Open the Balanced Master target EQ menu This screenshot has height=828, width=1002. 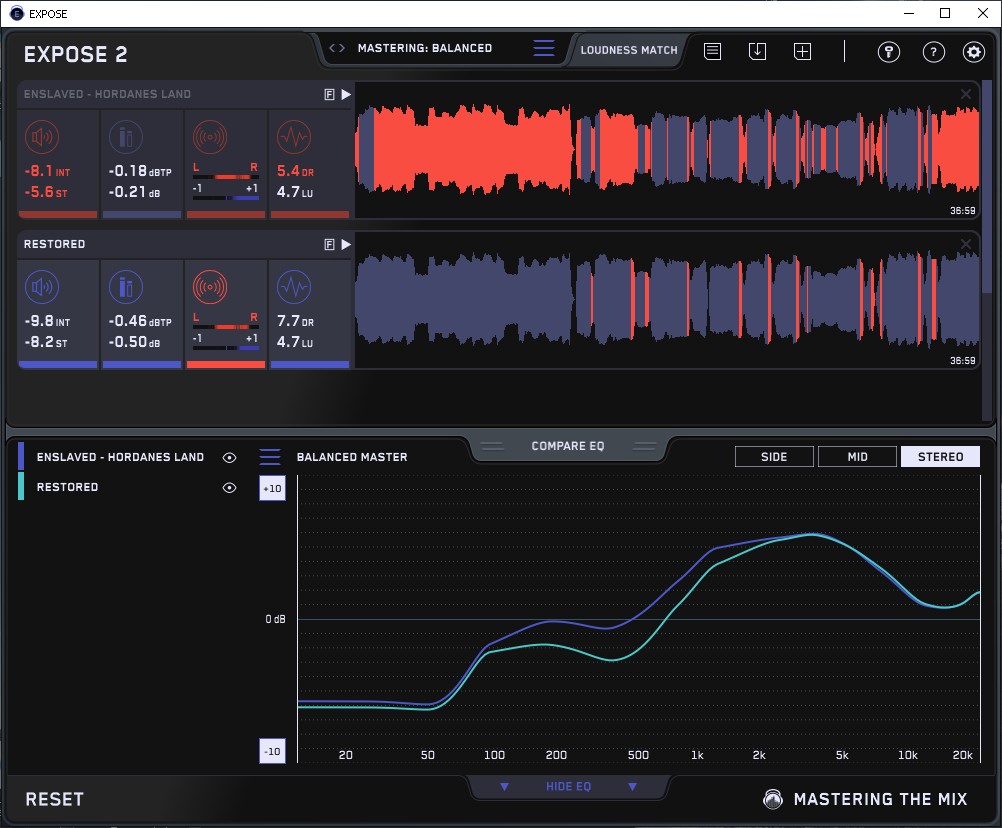point(270,457)
